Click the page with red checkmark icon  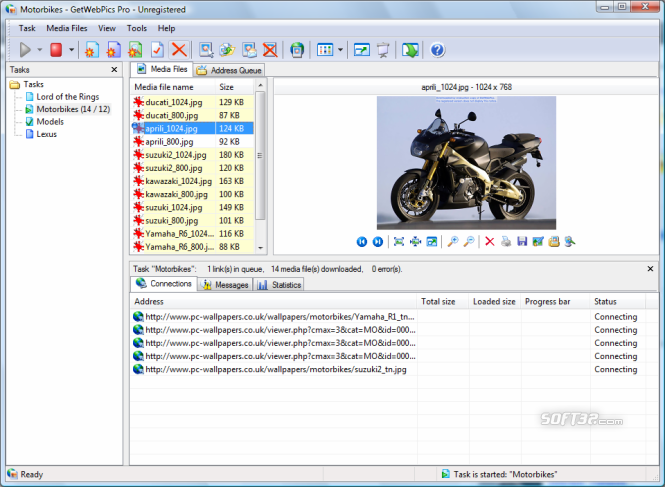point(157,50)
